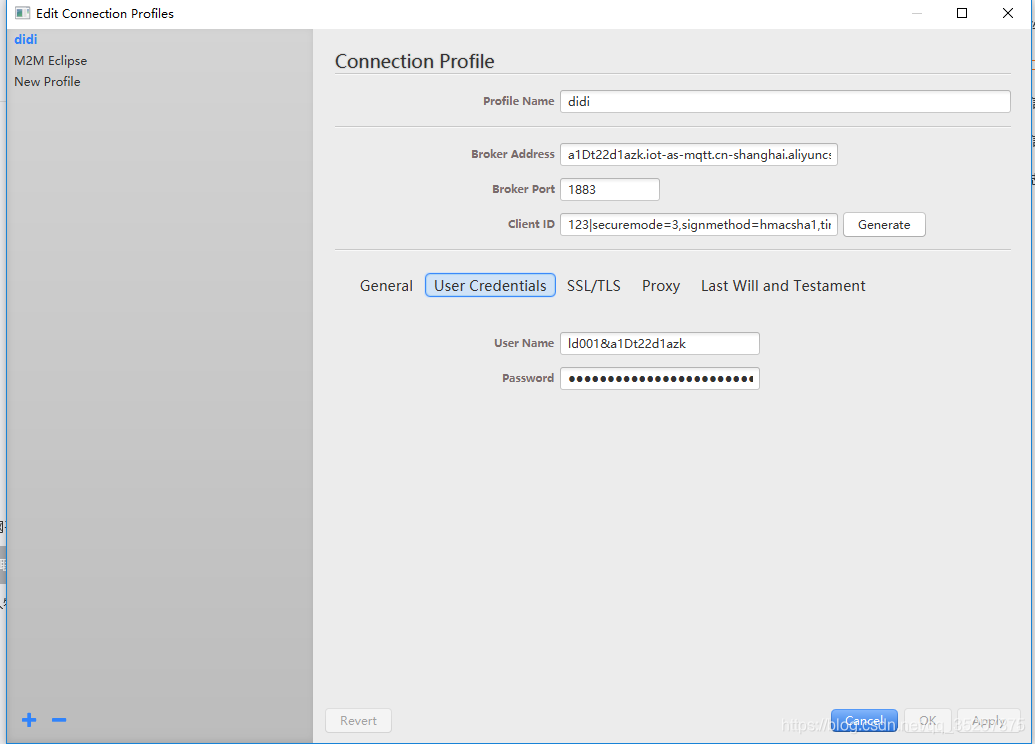Add a new connection profile with the plus icon

coord(29,720)
